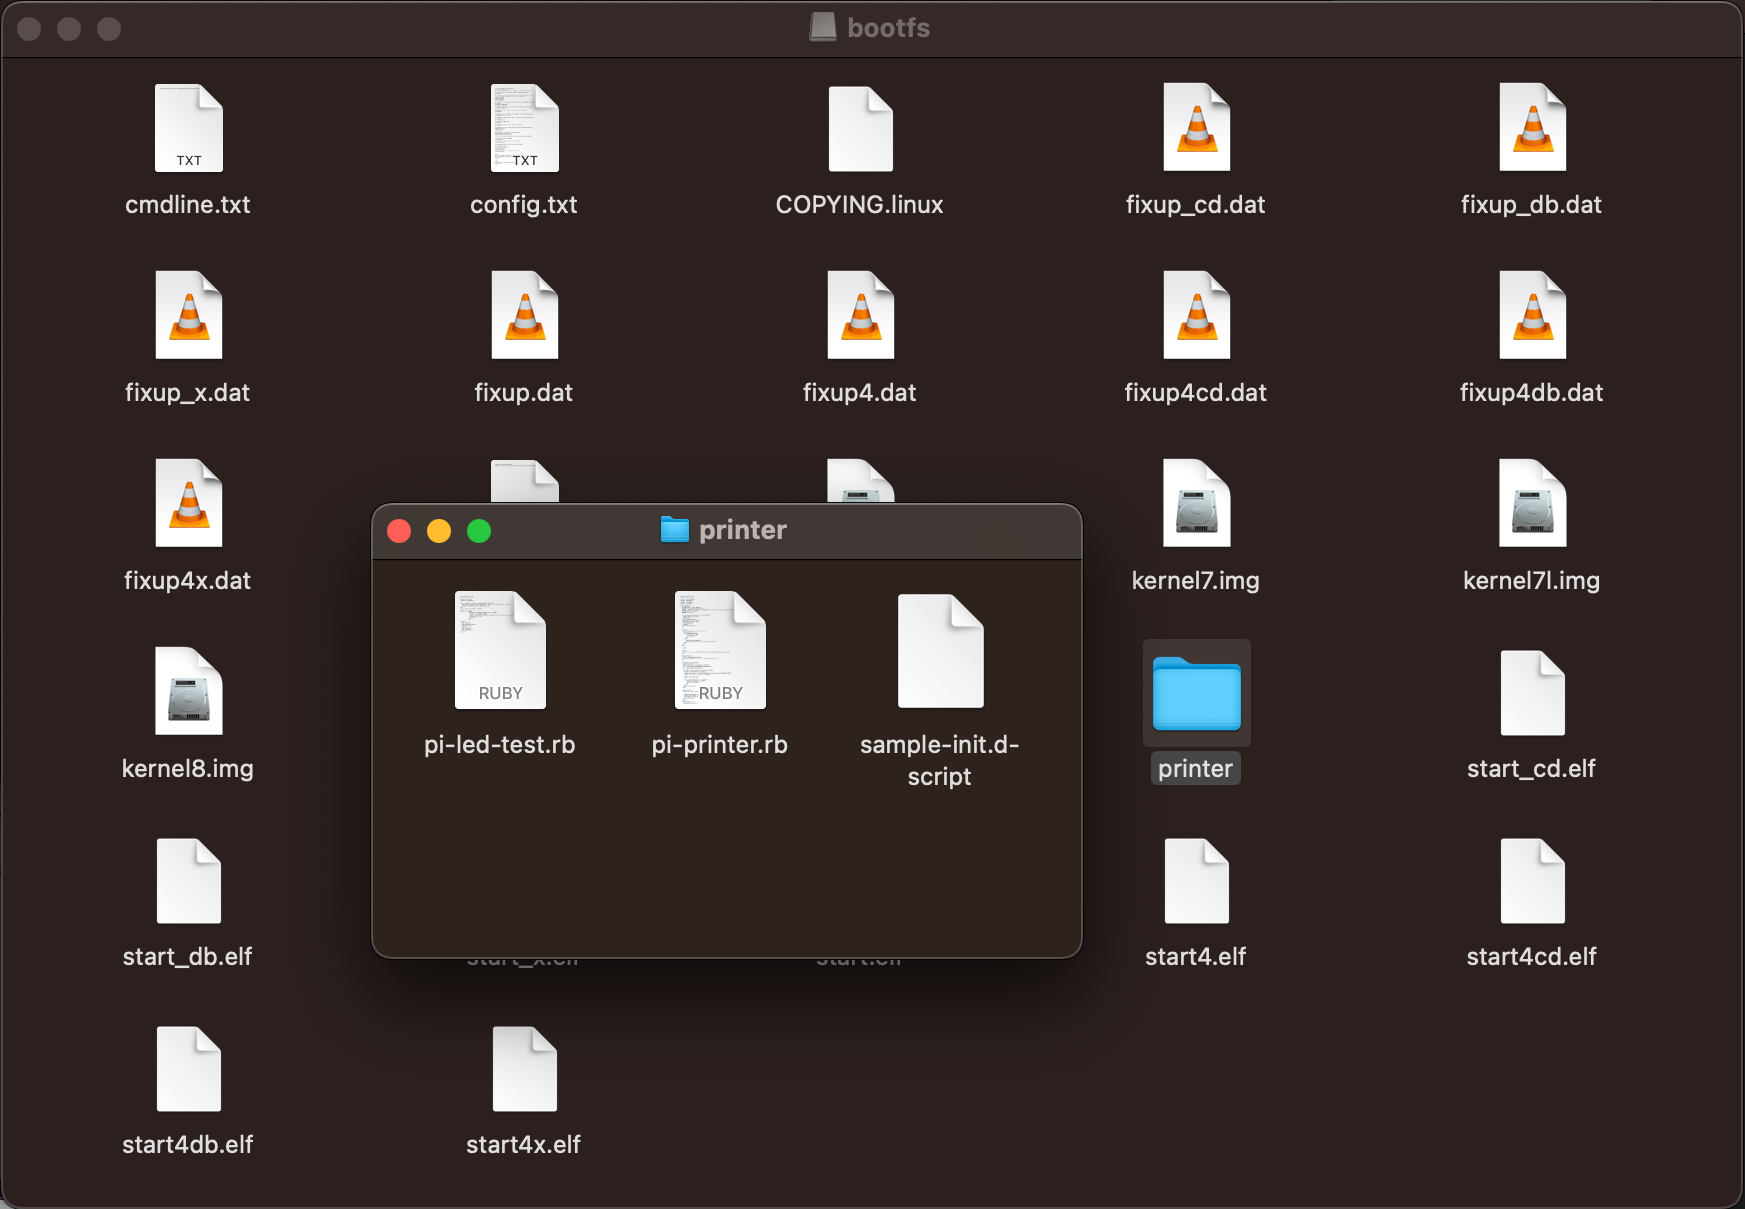
Task: Click the kernel8.img file name label
Action: (x=188, y=769)
